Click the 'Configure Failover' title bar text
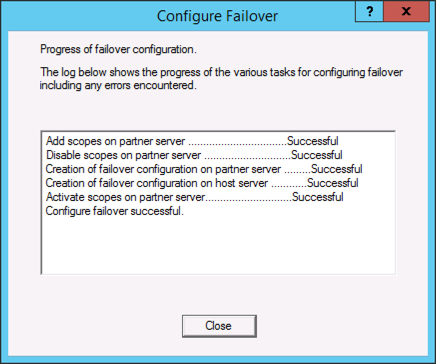Image resolution: width=436 pixels, height=364 pixels. pos(217,16)
